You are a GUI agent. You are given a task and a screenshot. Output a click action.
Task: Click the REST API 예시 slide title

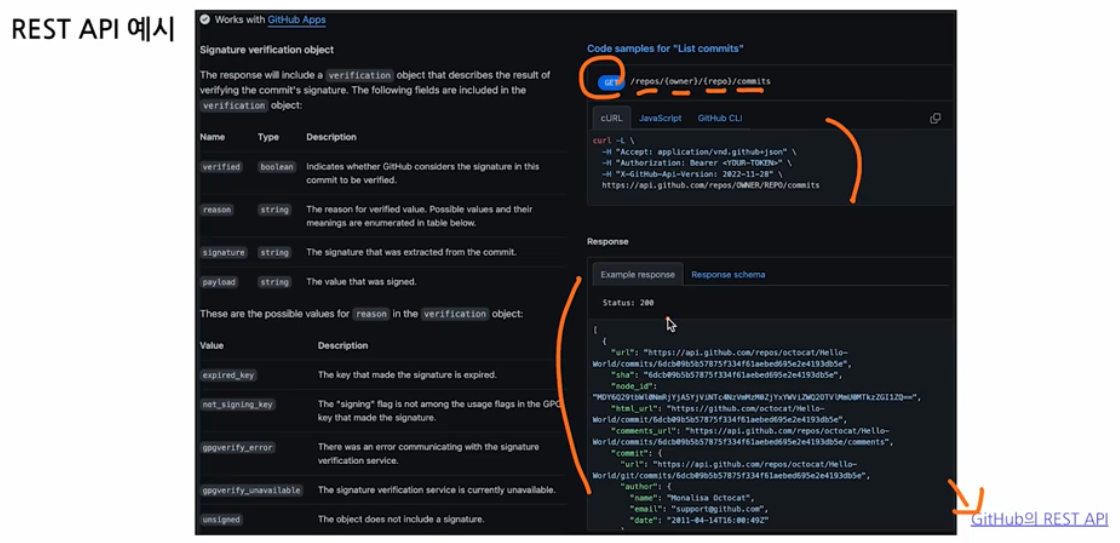pyautogui.click(x=93, y=31)
